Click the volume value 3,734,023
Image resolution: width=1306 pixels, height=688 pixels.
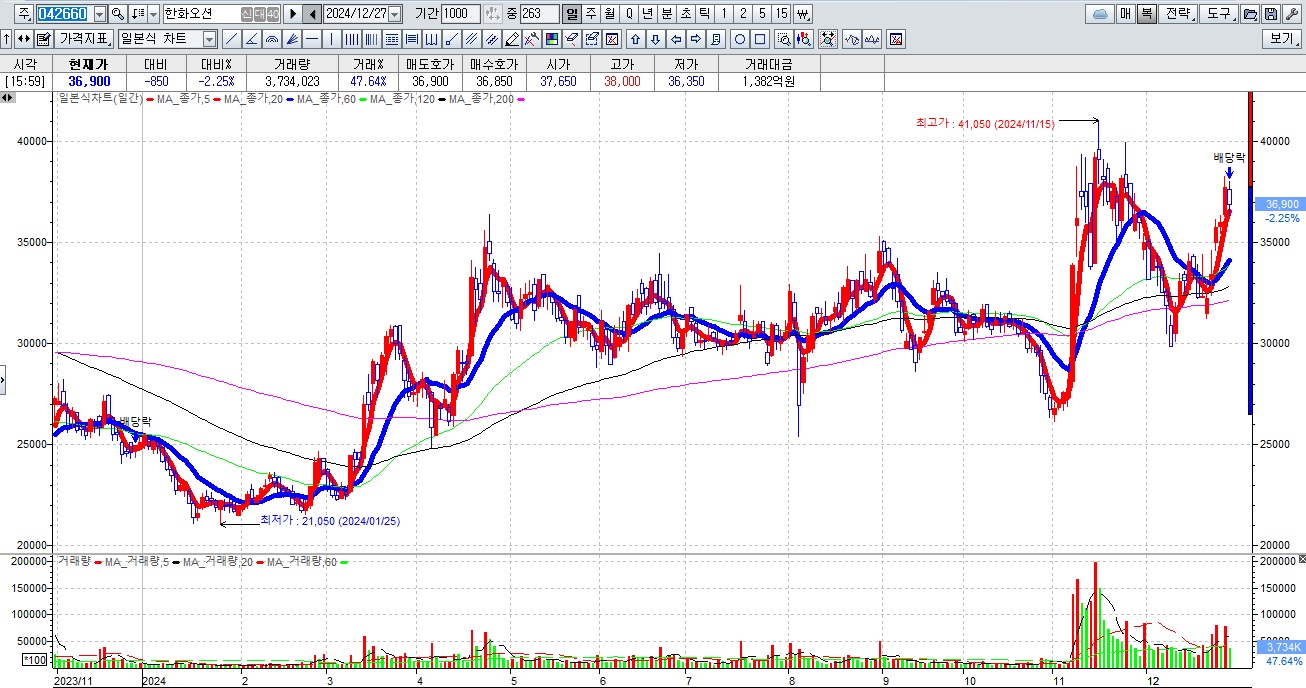pos(292,81)
